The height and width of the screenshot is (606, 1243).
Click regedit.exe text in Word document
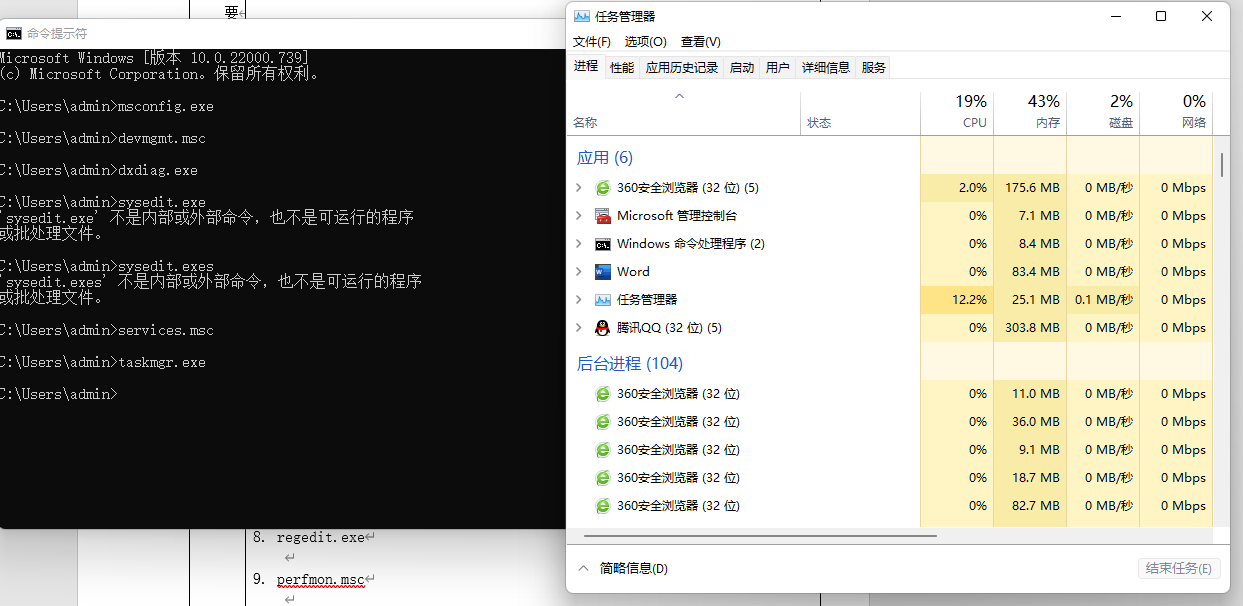[321, 537]
